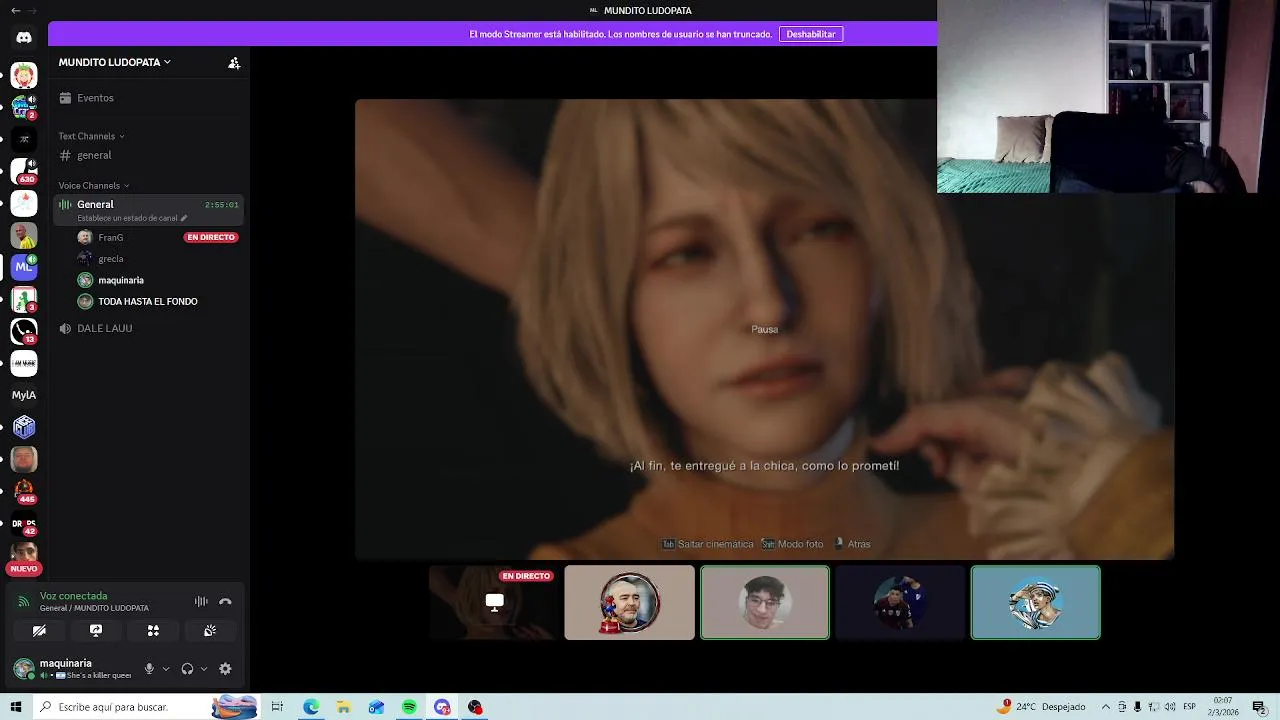Open the MylA server icon
Image resolution: width=1280 pixels, height=720 pixels.
pos(24,395)
